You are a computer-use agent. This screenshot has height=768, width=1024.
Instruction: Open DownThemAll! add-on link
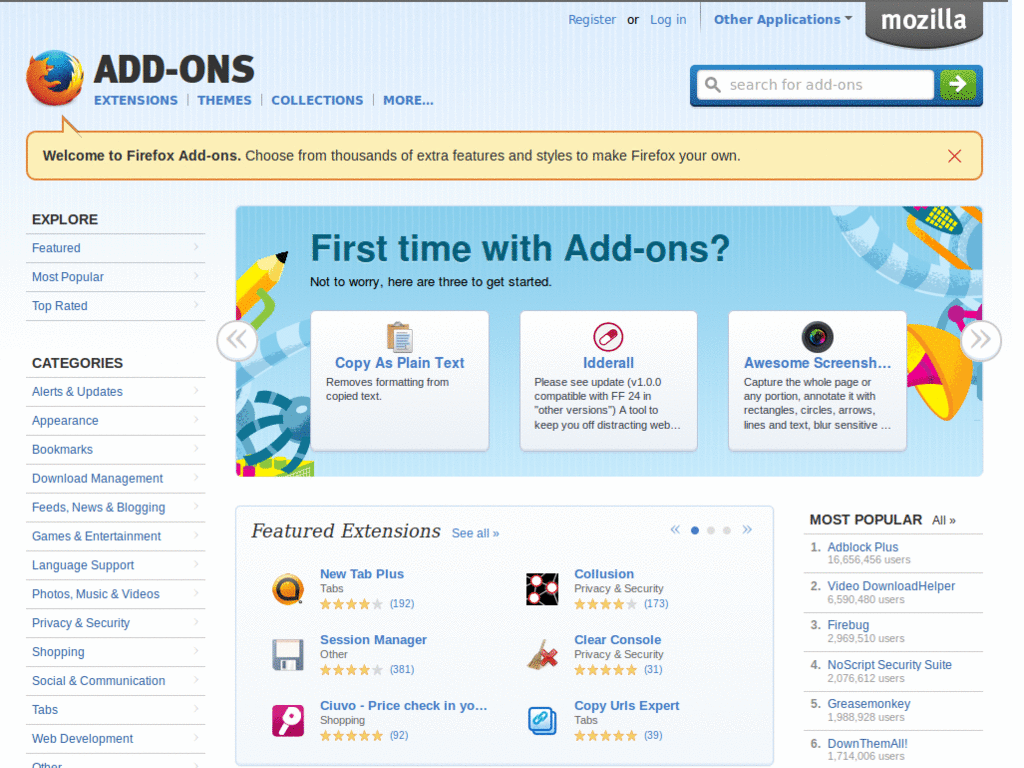tap(867, 744)
